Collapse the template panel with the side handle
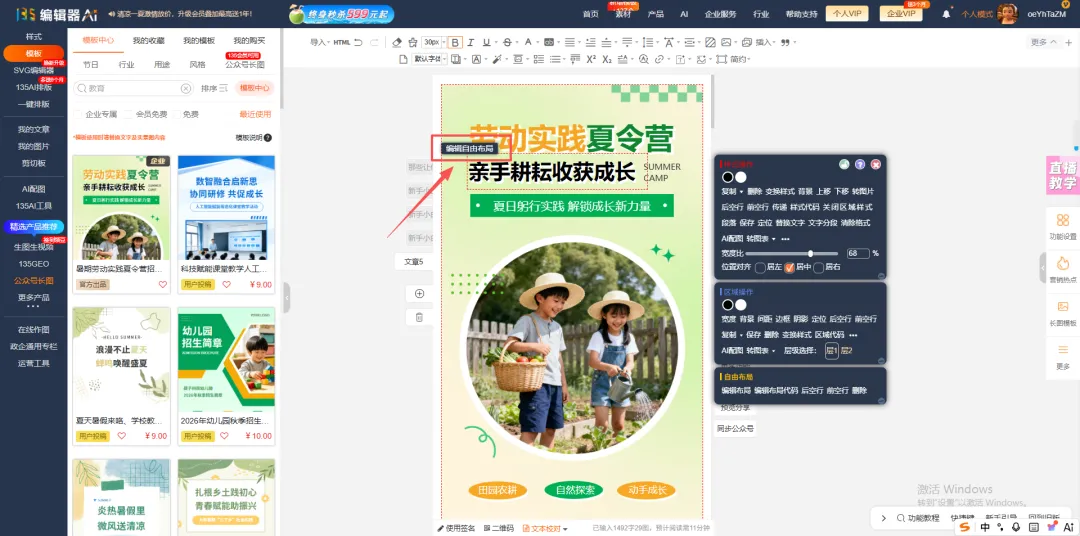 pos(287,298)
